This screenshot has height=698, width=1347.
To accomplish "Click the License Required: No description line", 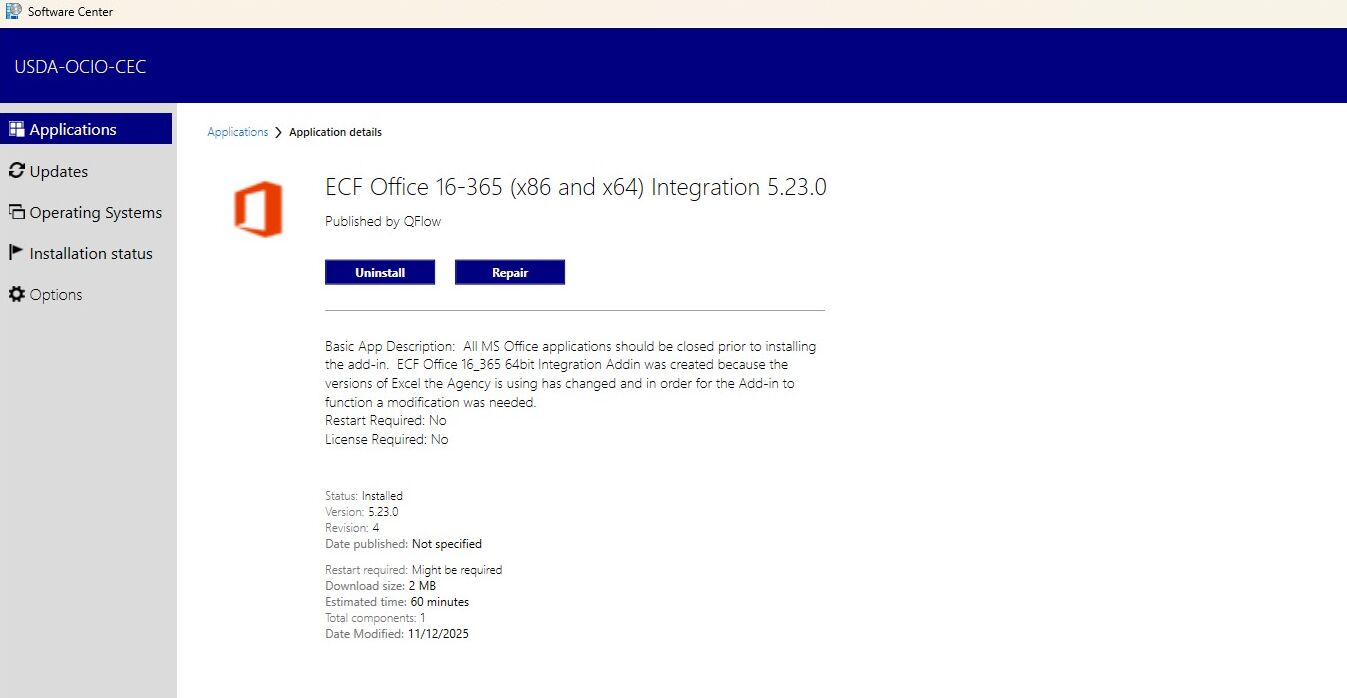I will pyautogui.click(x=387, y=440).
